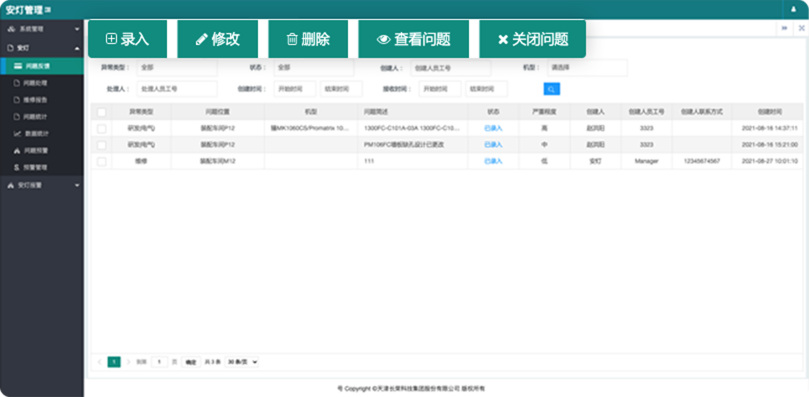Click the 创建时间 column header in table
This screenshot has height=397, width=809.
[x=770, y=112]
